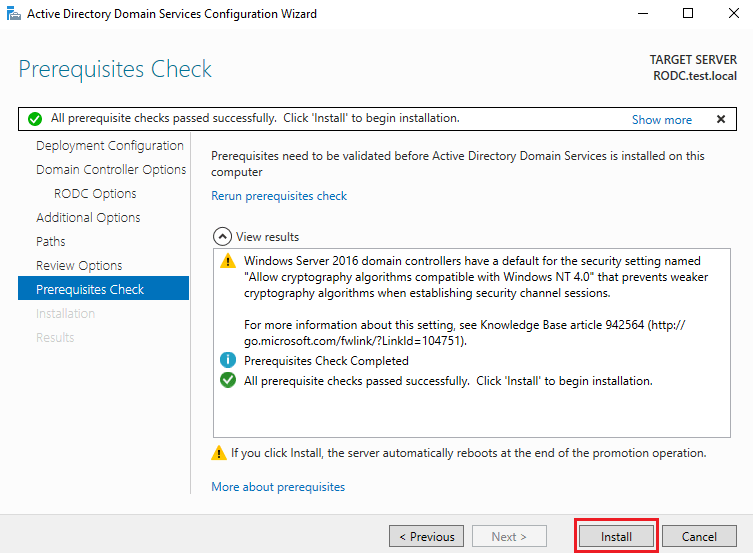The height and width of the screenshot is (553, 753).
Task: Click the green success icon in the results list
Action: tap(228, 381)
